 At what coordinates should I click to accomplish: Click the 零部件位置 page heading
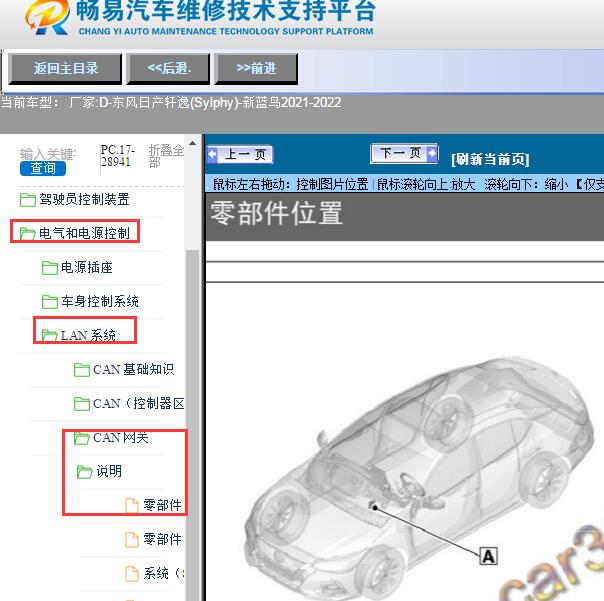pos(277,213)
